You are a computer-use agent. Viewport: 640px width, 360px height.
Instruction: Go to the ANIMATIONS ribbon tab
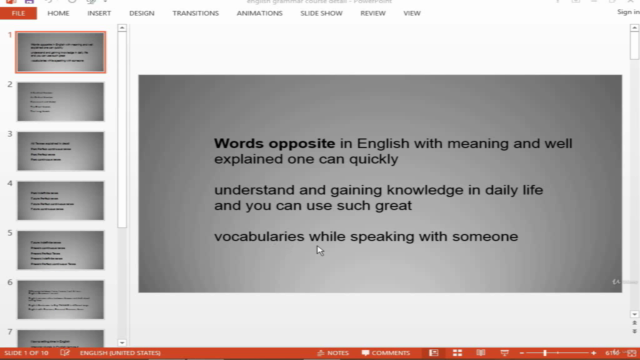tap(260, 13)
